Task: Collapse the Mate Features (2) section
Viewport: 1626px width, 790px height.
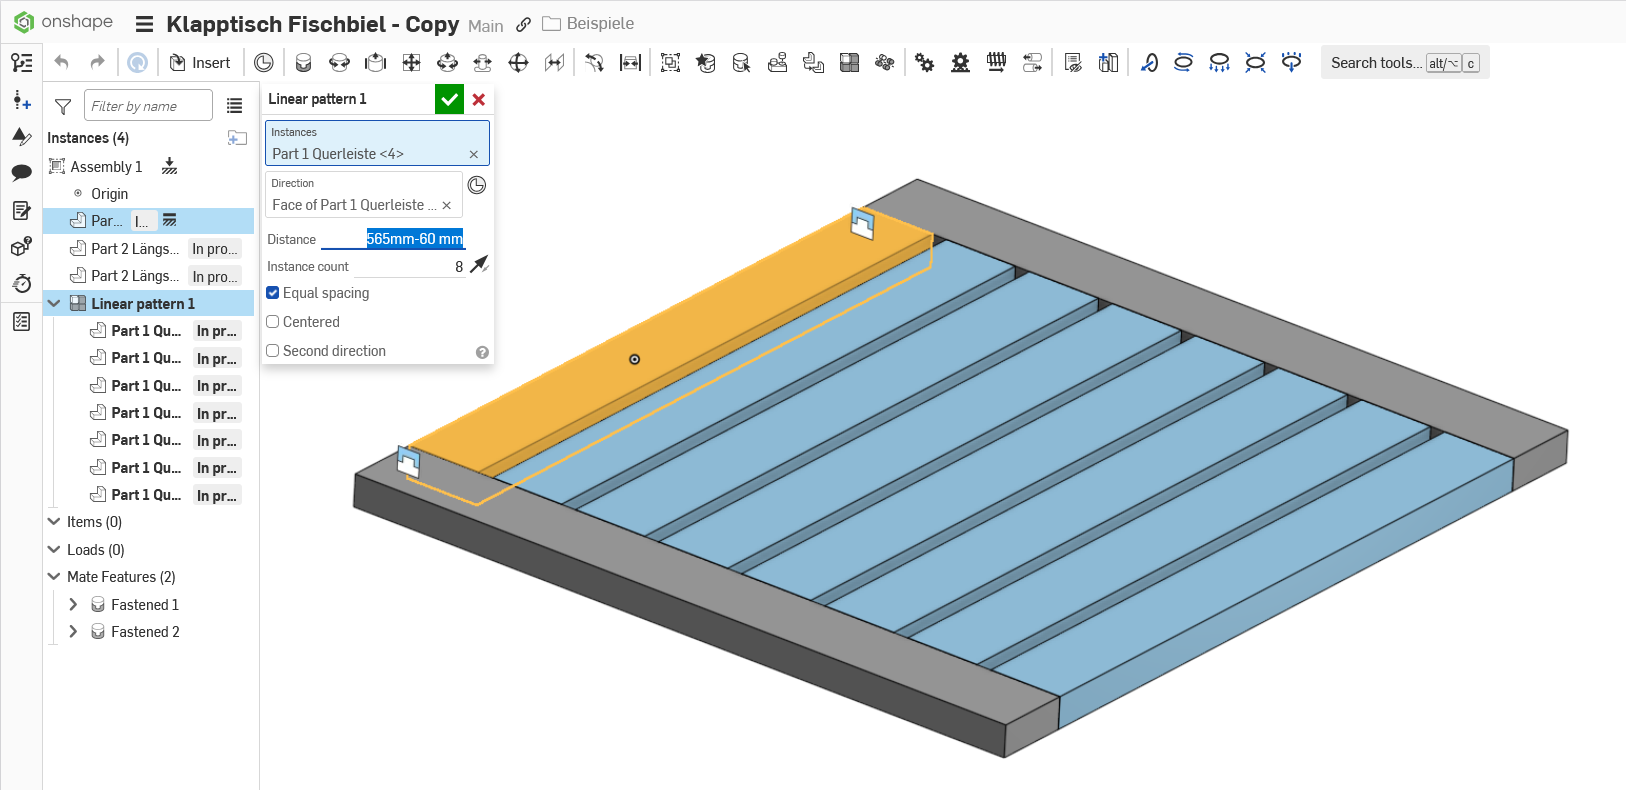Action: pyautogui.click(x=54, y=577)
